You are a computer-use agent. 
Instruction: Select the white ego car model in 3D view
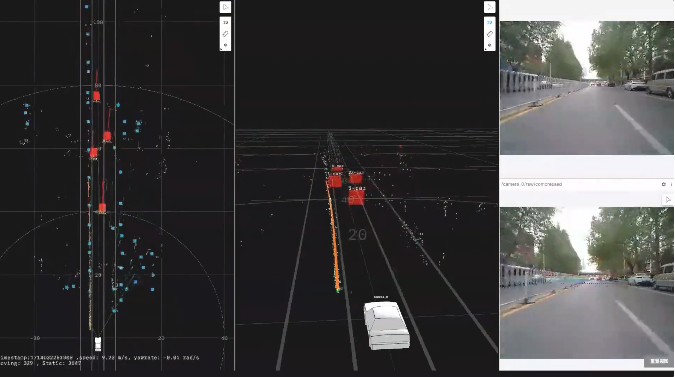pos(386,325)
